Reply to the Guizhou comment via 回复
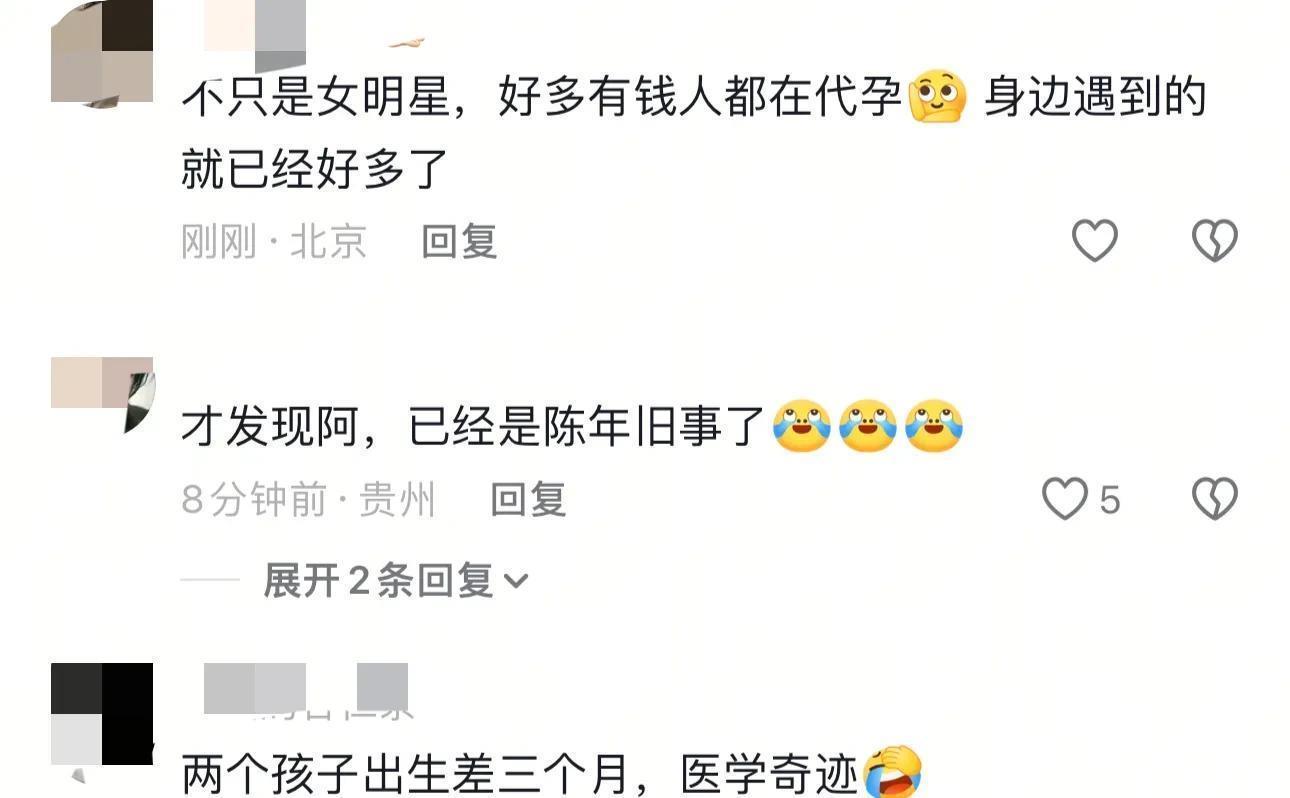 [528, 498]
